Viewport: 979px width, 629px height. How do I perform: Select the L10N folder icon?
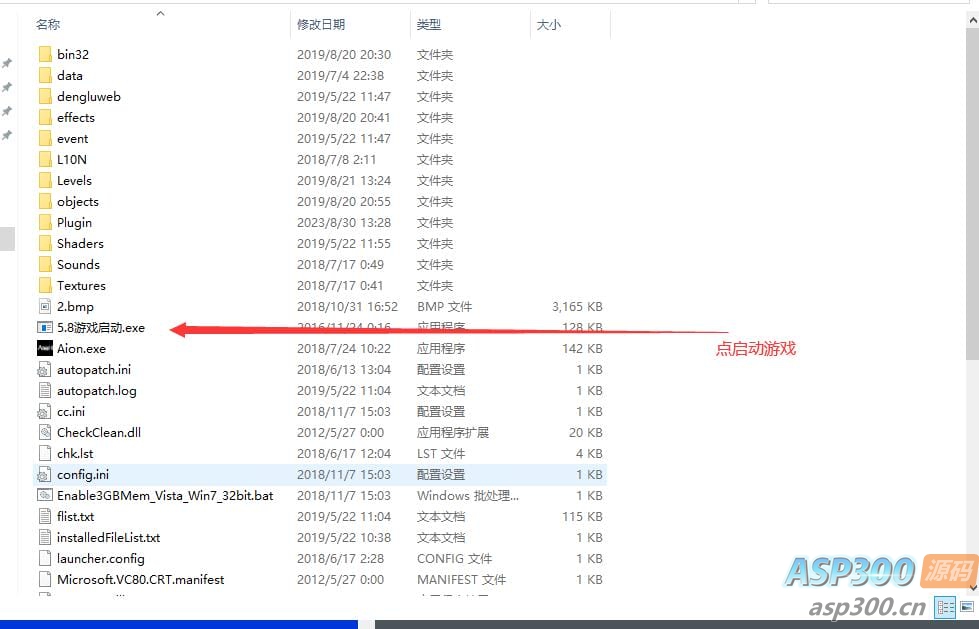pos(45,159)
